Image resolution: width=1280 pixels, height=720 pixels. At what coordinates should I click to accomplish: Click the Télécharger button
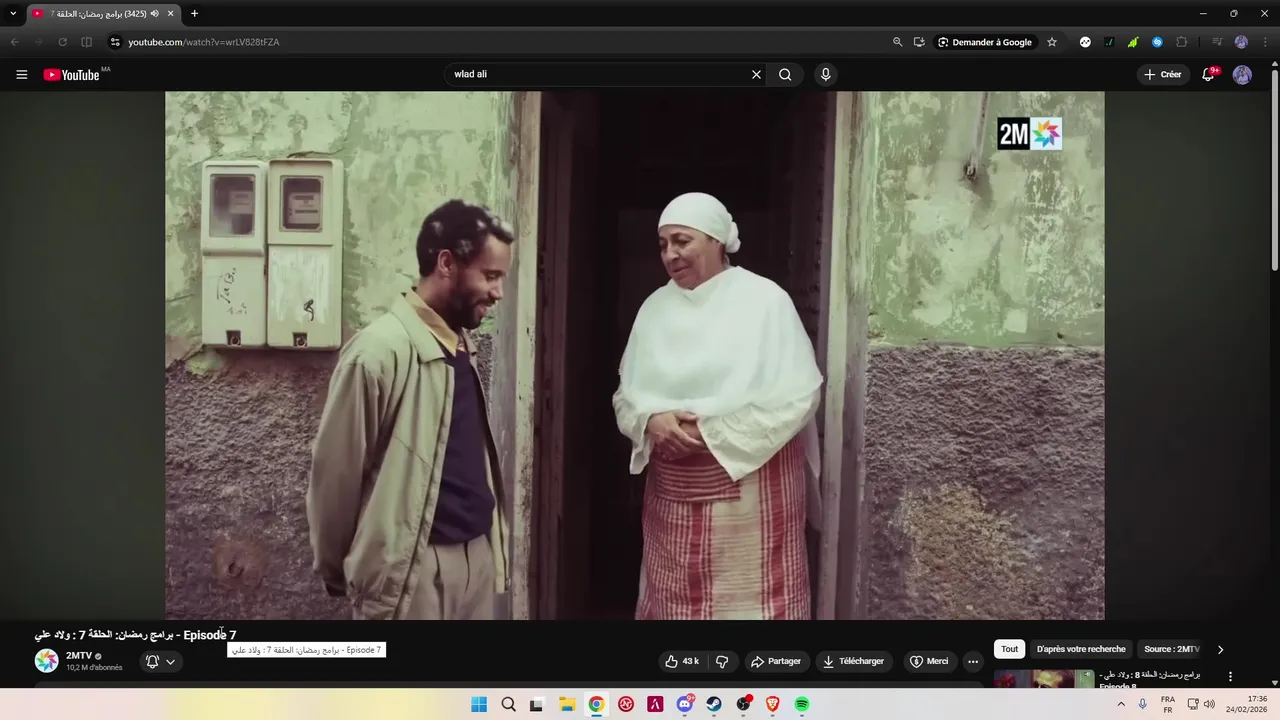pyautogui.click(x=853, y=661)
